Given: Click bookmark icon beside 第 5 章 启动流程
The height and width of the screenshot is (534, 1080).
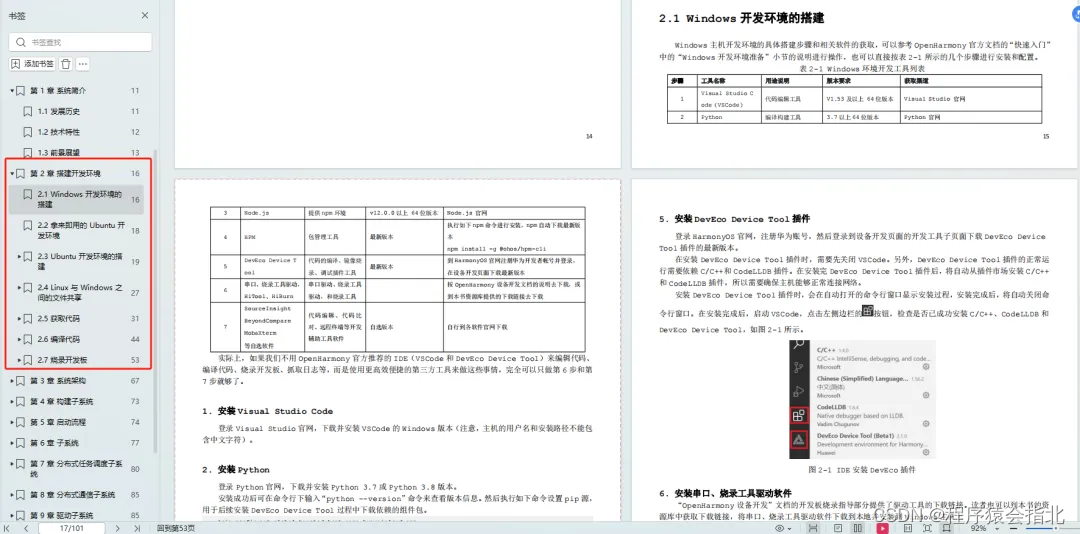Looking at the screenshot, I should 21,422.
